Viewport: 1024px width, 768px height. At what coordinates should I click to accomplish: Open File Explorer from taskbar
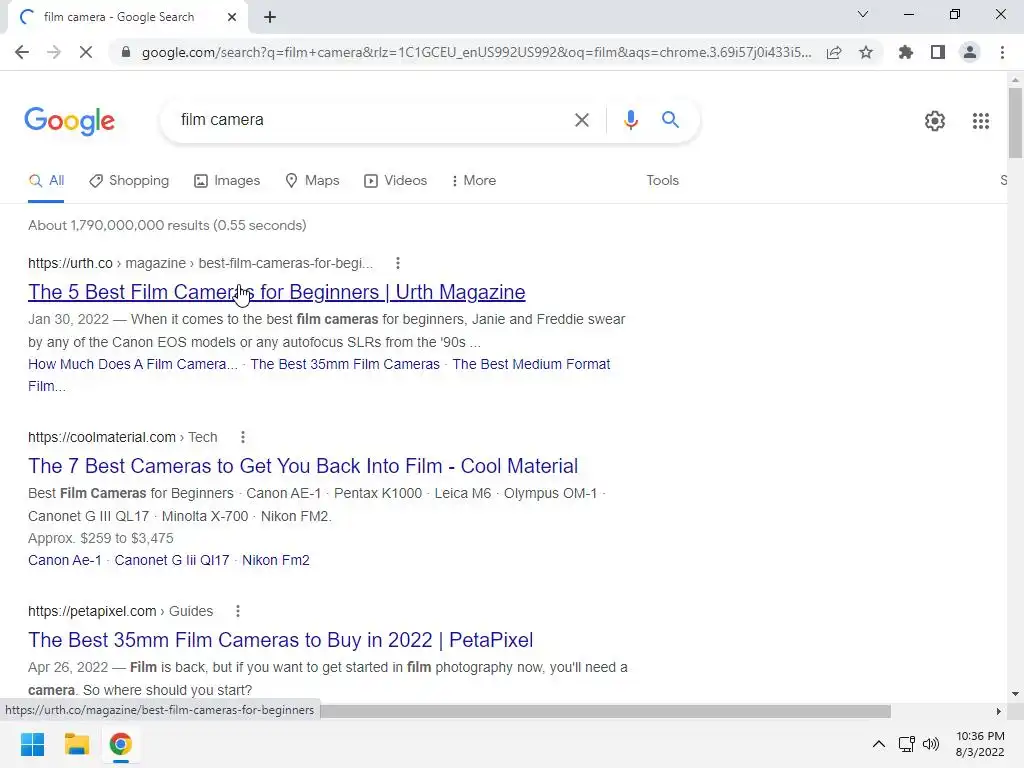coord(76,744)
